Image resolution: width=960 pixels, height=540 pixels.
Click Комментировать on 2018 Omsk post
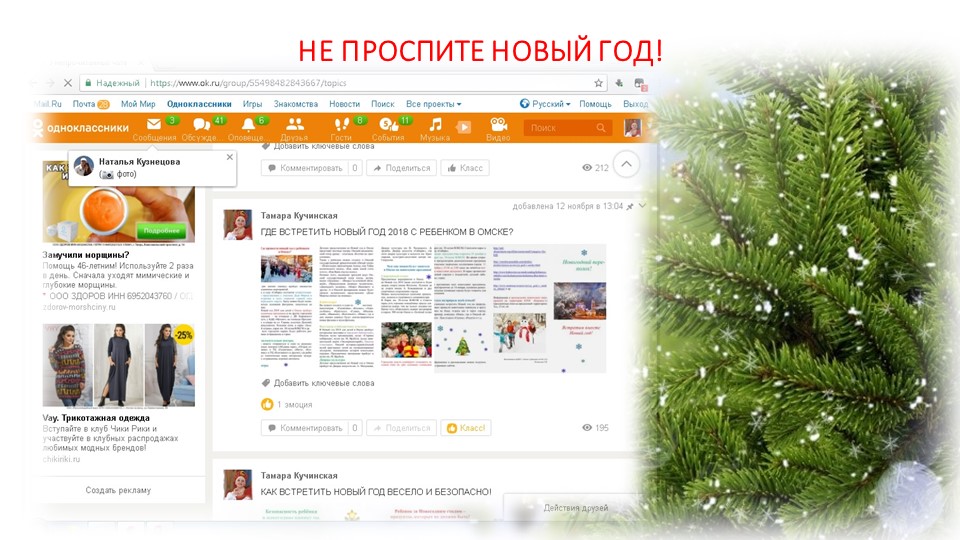click(x=305, y=428)
